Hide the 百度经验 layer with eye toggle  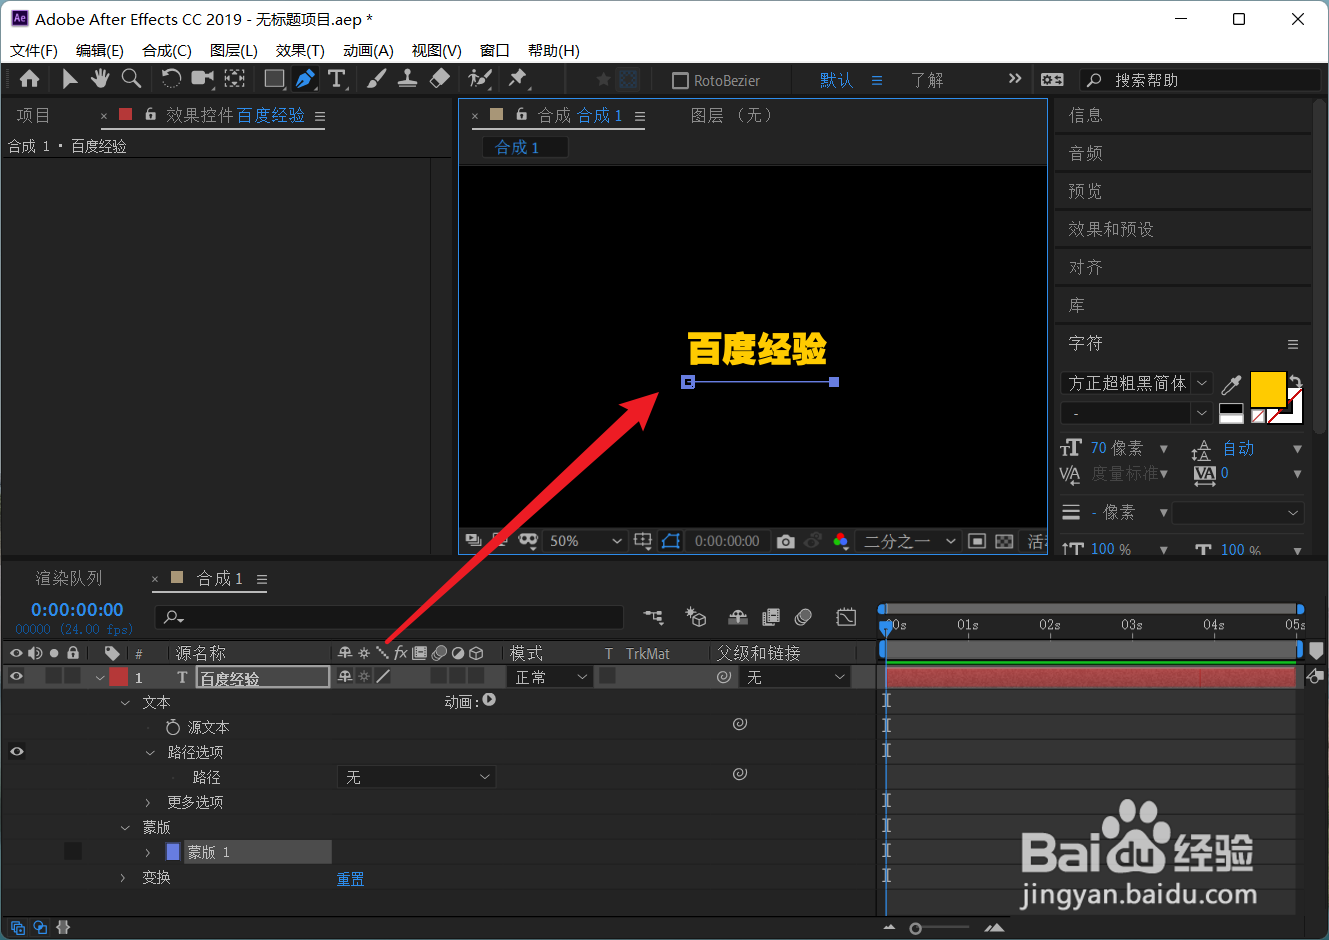tap(16, 677)
